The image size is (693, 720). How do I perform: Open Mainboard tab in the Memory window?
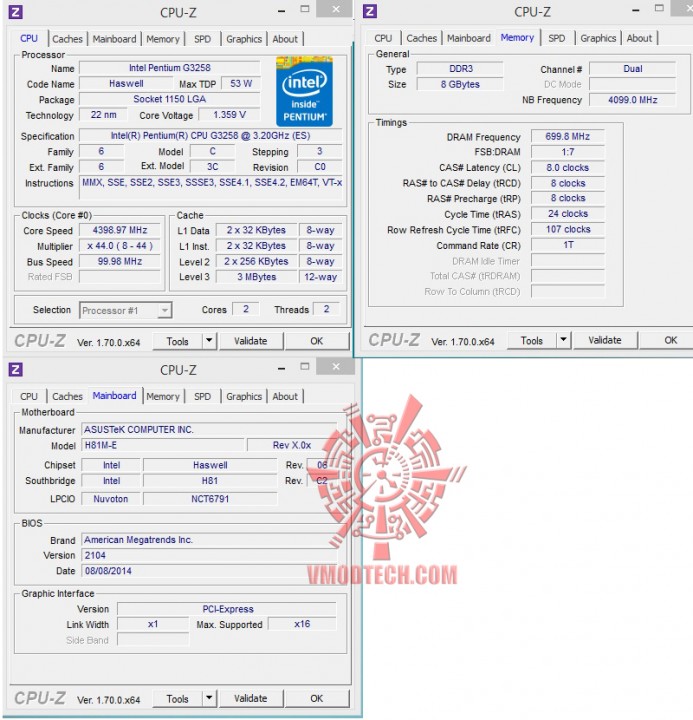click(x=468, y=38)
